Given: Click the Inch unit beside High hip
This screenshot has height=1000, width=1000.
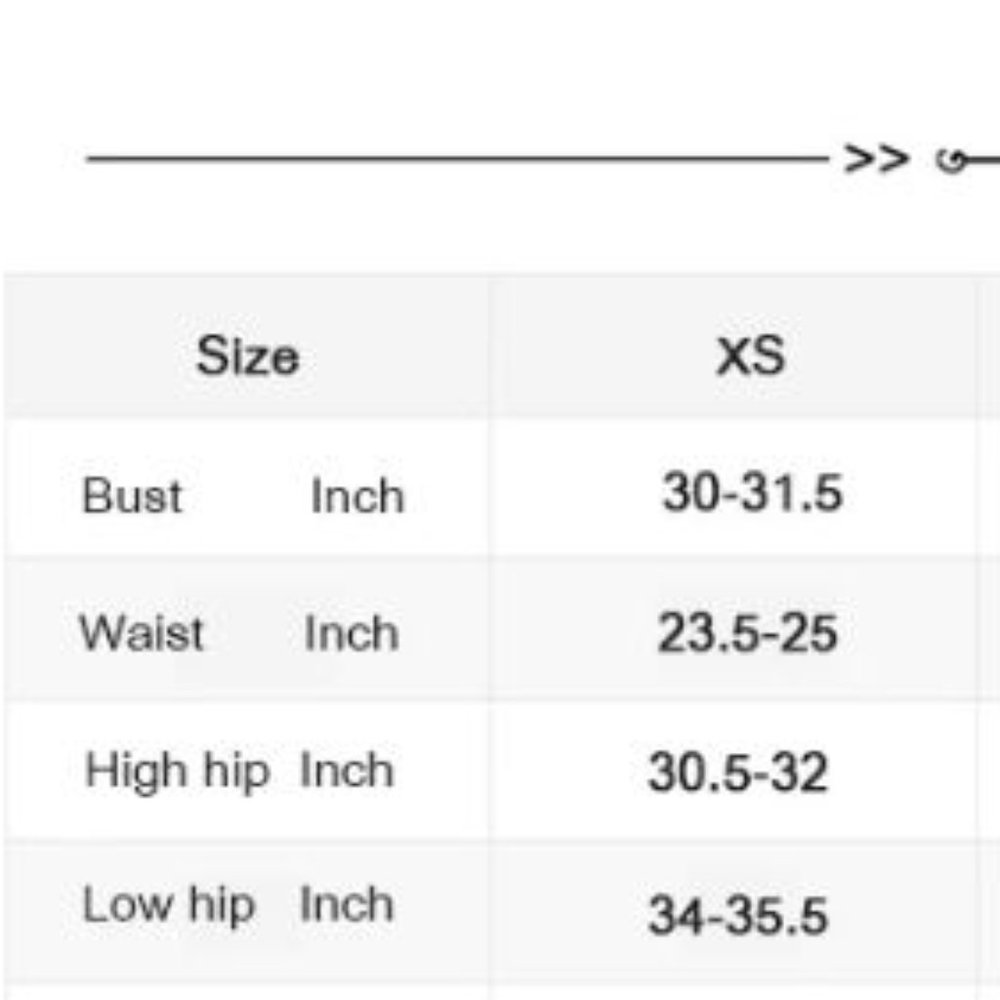Looking at the screenshot, I should (x=347, y=771).
